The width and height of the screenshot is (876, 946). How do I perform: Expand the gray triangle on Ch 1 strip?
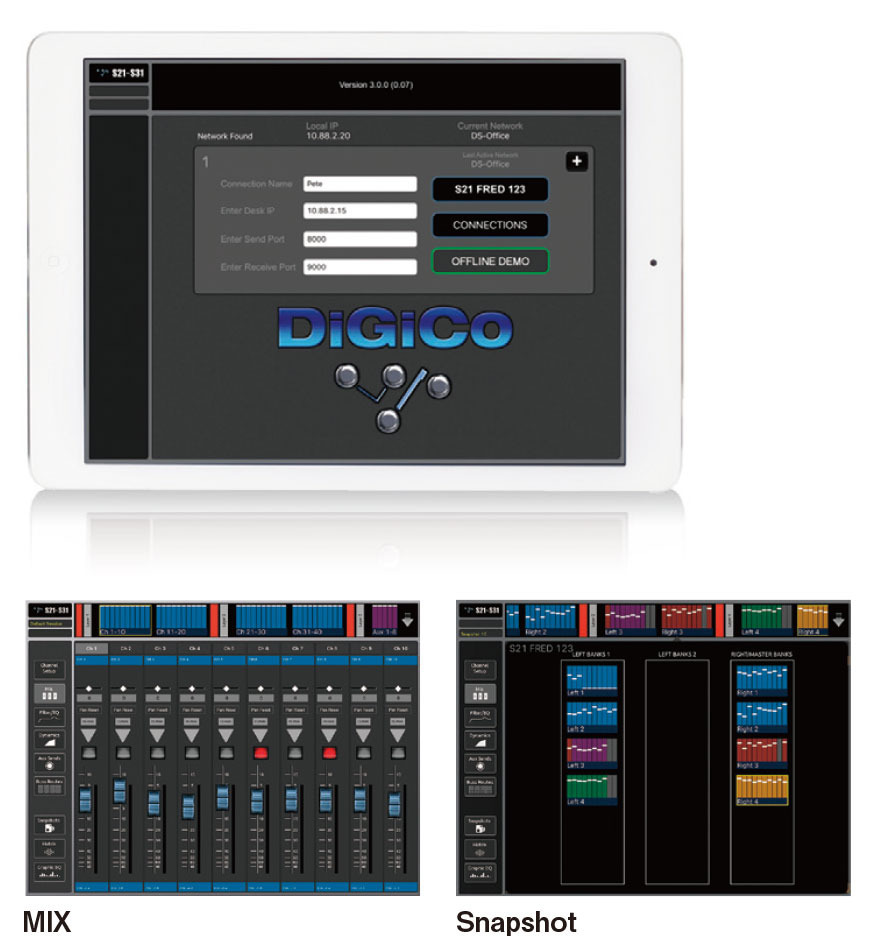(89, 735)
